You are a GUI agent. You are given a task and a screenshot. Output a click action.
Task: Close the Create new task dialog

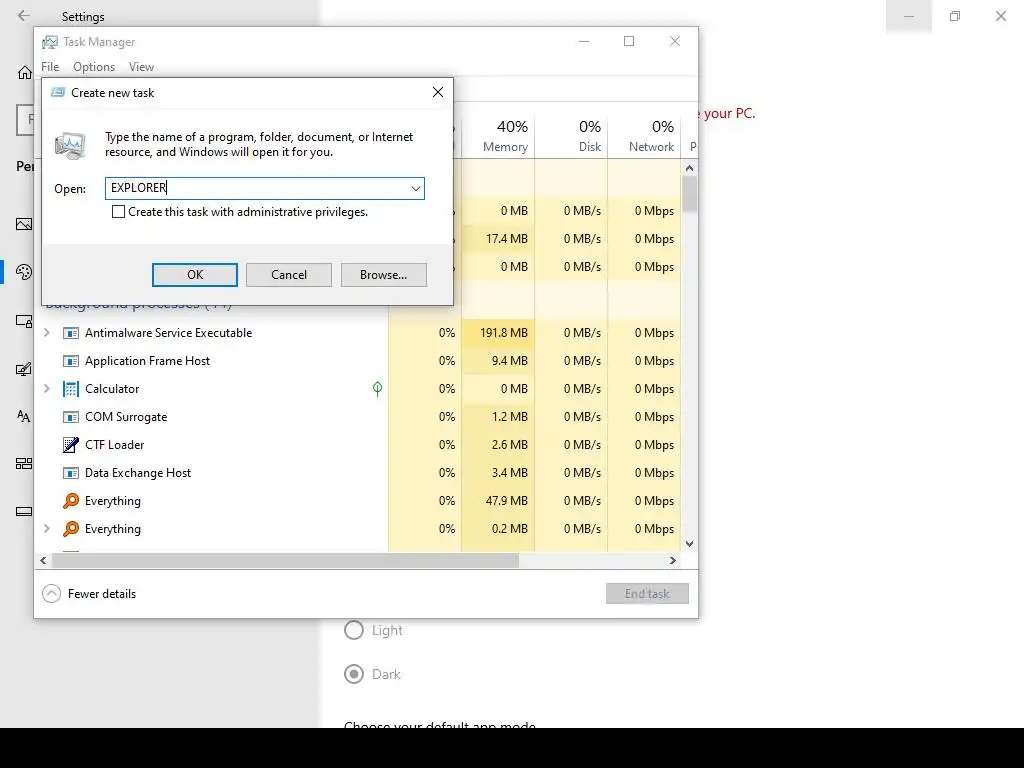pos(438,93)
